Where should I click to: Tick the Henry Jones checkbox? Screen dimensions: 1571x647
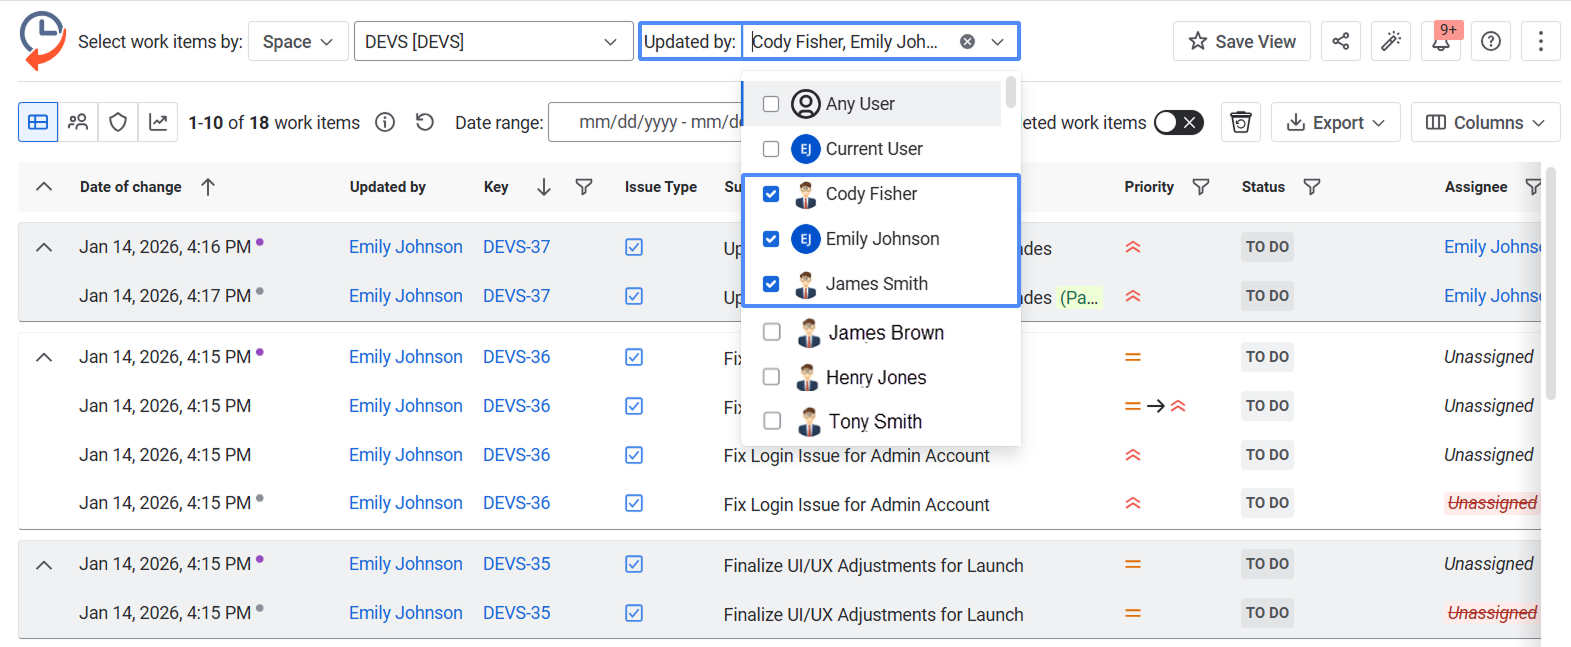[771, 377]
